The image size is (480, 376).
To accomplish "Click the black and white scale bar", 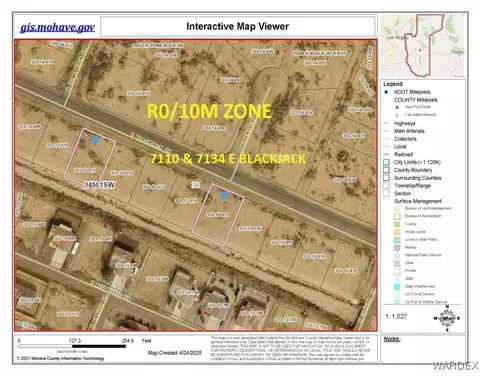I will [x=72, y=346].
